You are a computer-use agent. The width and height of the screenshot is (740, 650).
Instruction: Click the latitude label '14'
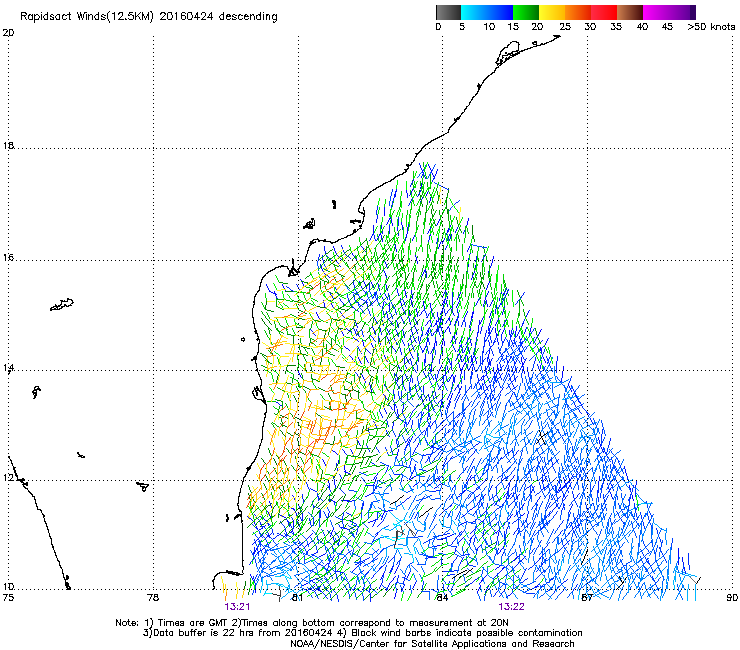pyautogui.click(x=8, y=368)
